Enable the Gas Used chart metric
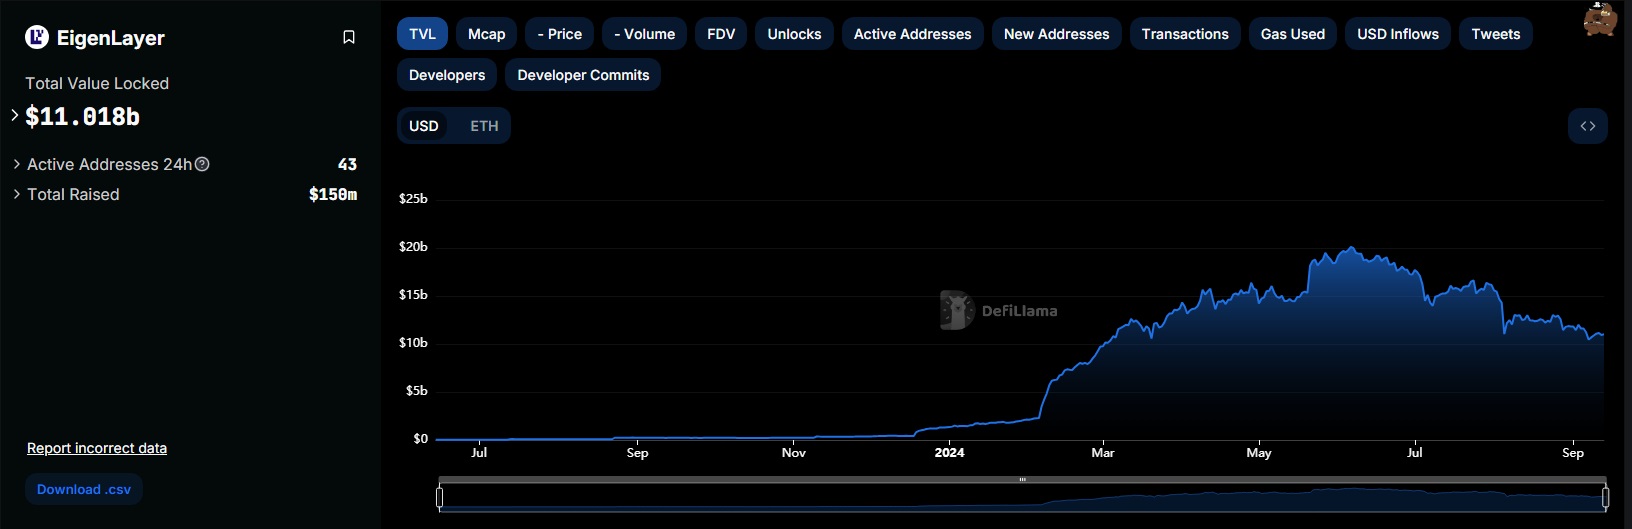 pyautogui.click(x=1293, y=34)
